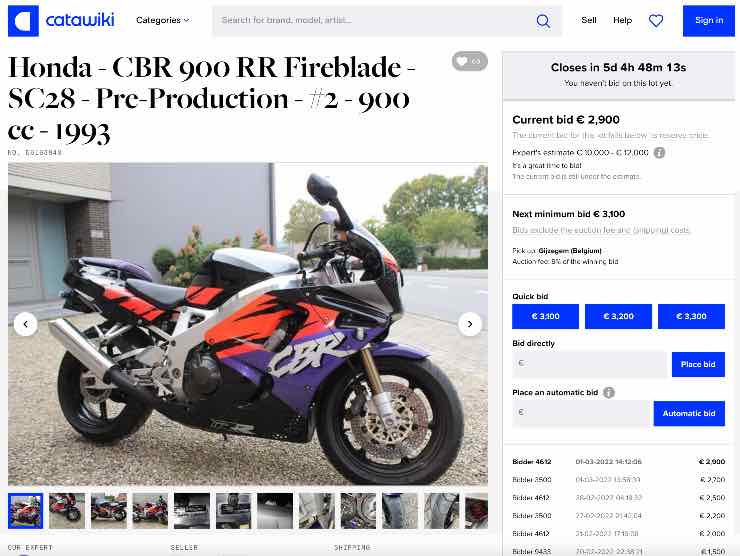Click the Automatic bid button
Viewport: 740px width, 556px height.
point(689,413)
